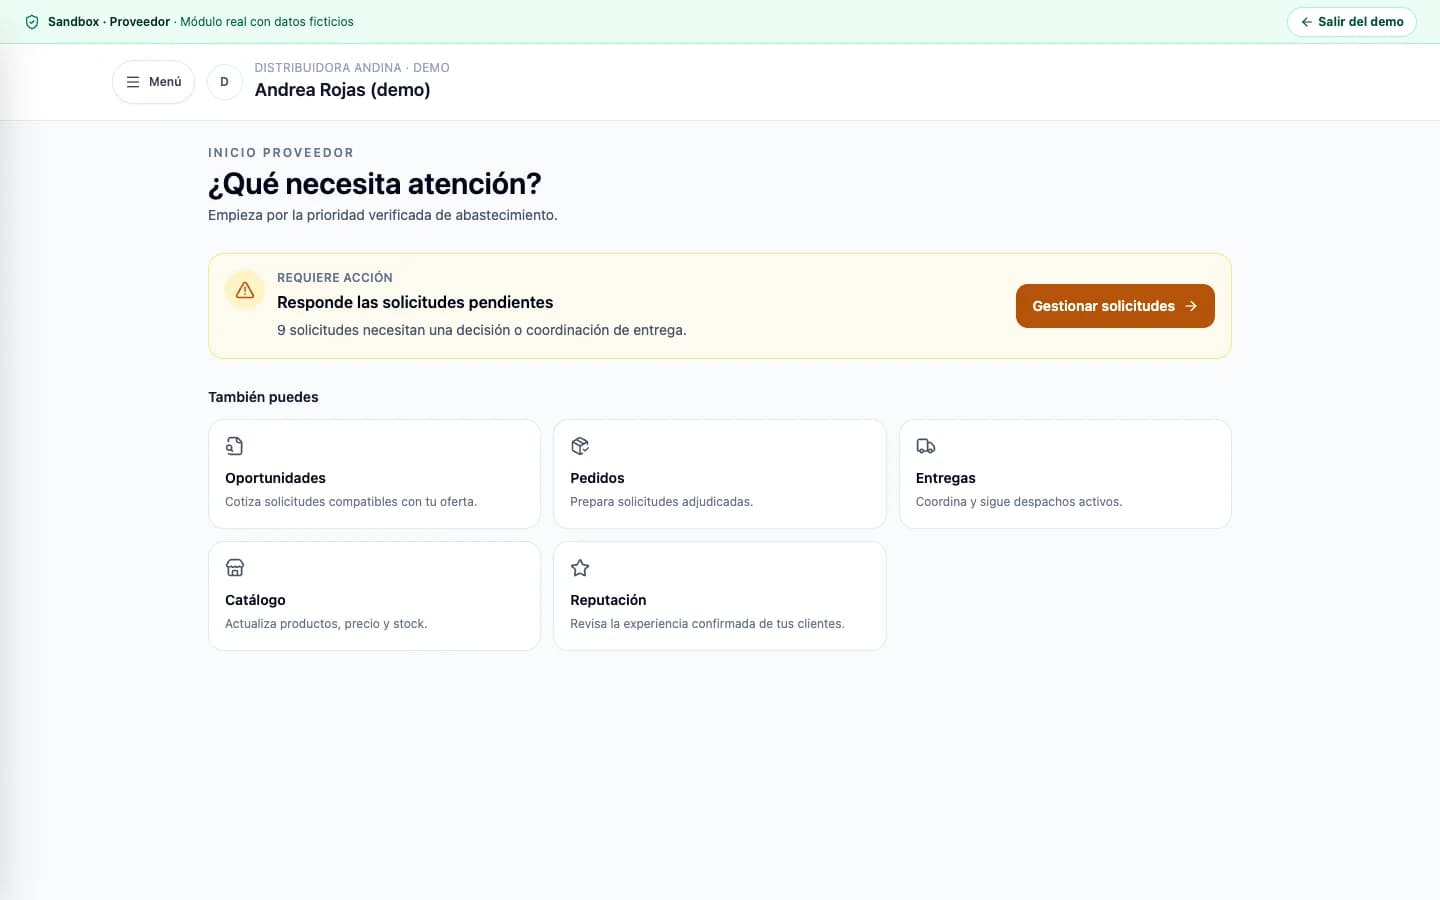Click the REQUIERE ACCIÓN label
Screen dimensions: 1440x900
click(335, 278)
